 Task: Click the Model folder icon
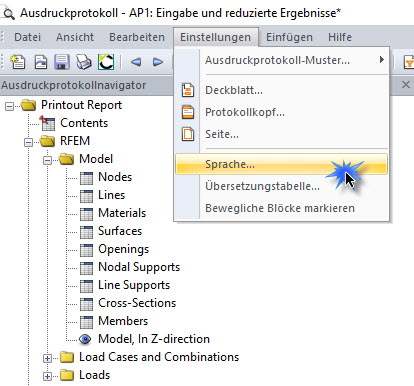click(67, 159)
